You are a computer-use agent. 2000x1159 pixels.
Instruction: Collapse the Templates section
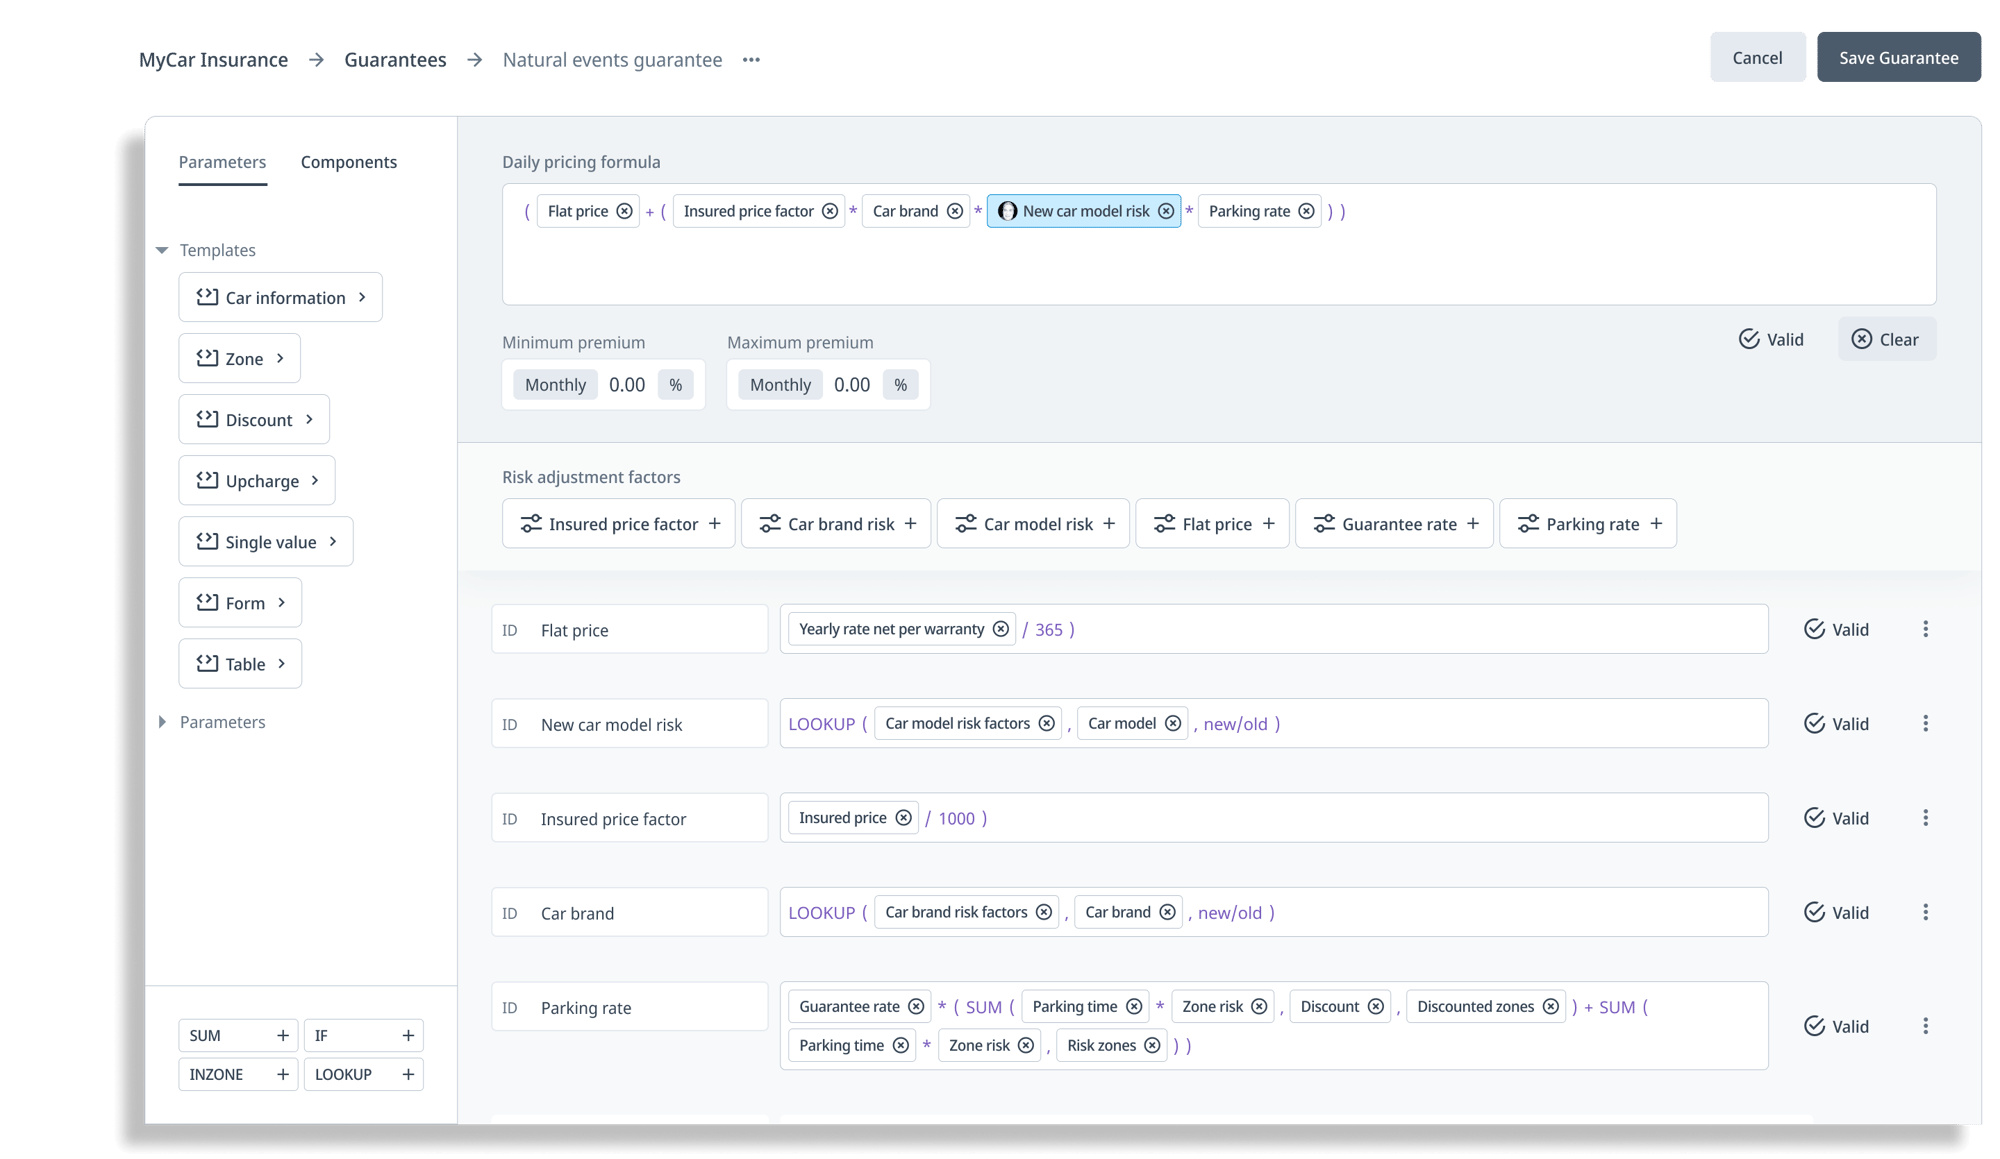coord(162,250)
